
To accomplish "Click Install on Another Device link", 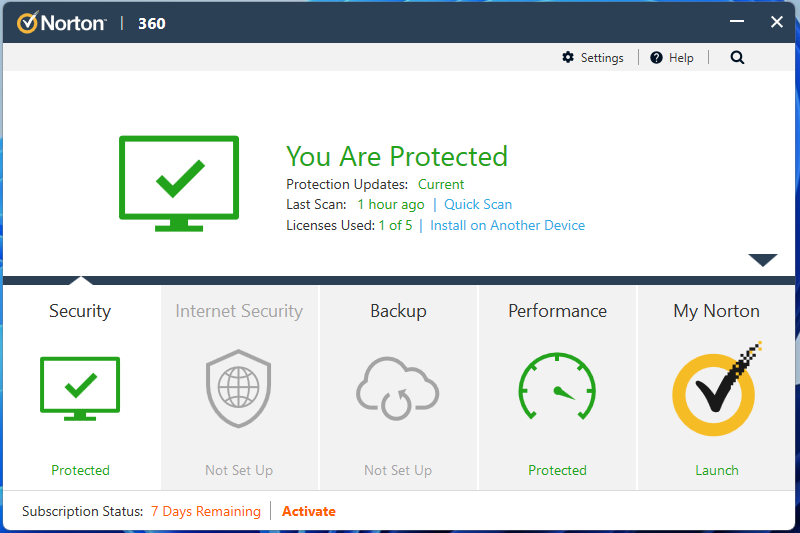I will (507, 225).
